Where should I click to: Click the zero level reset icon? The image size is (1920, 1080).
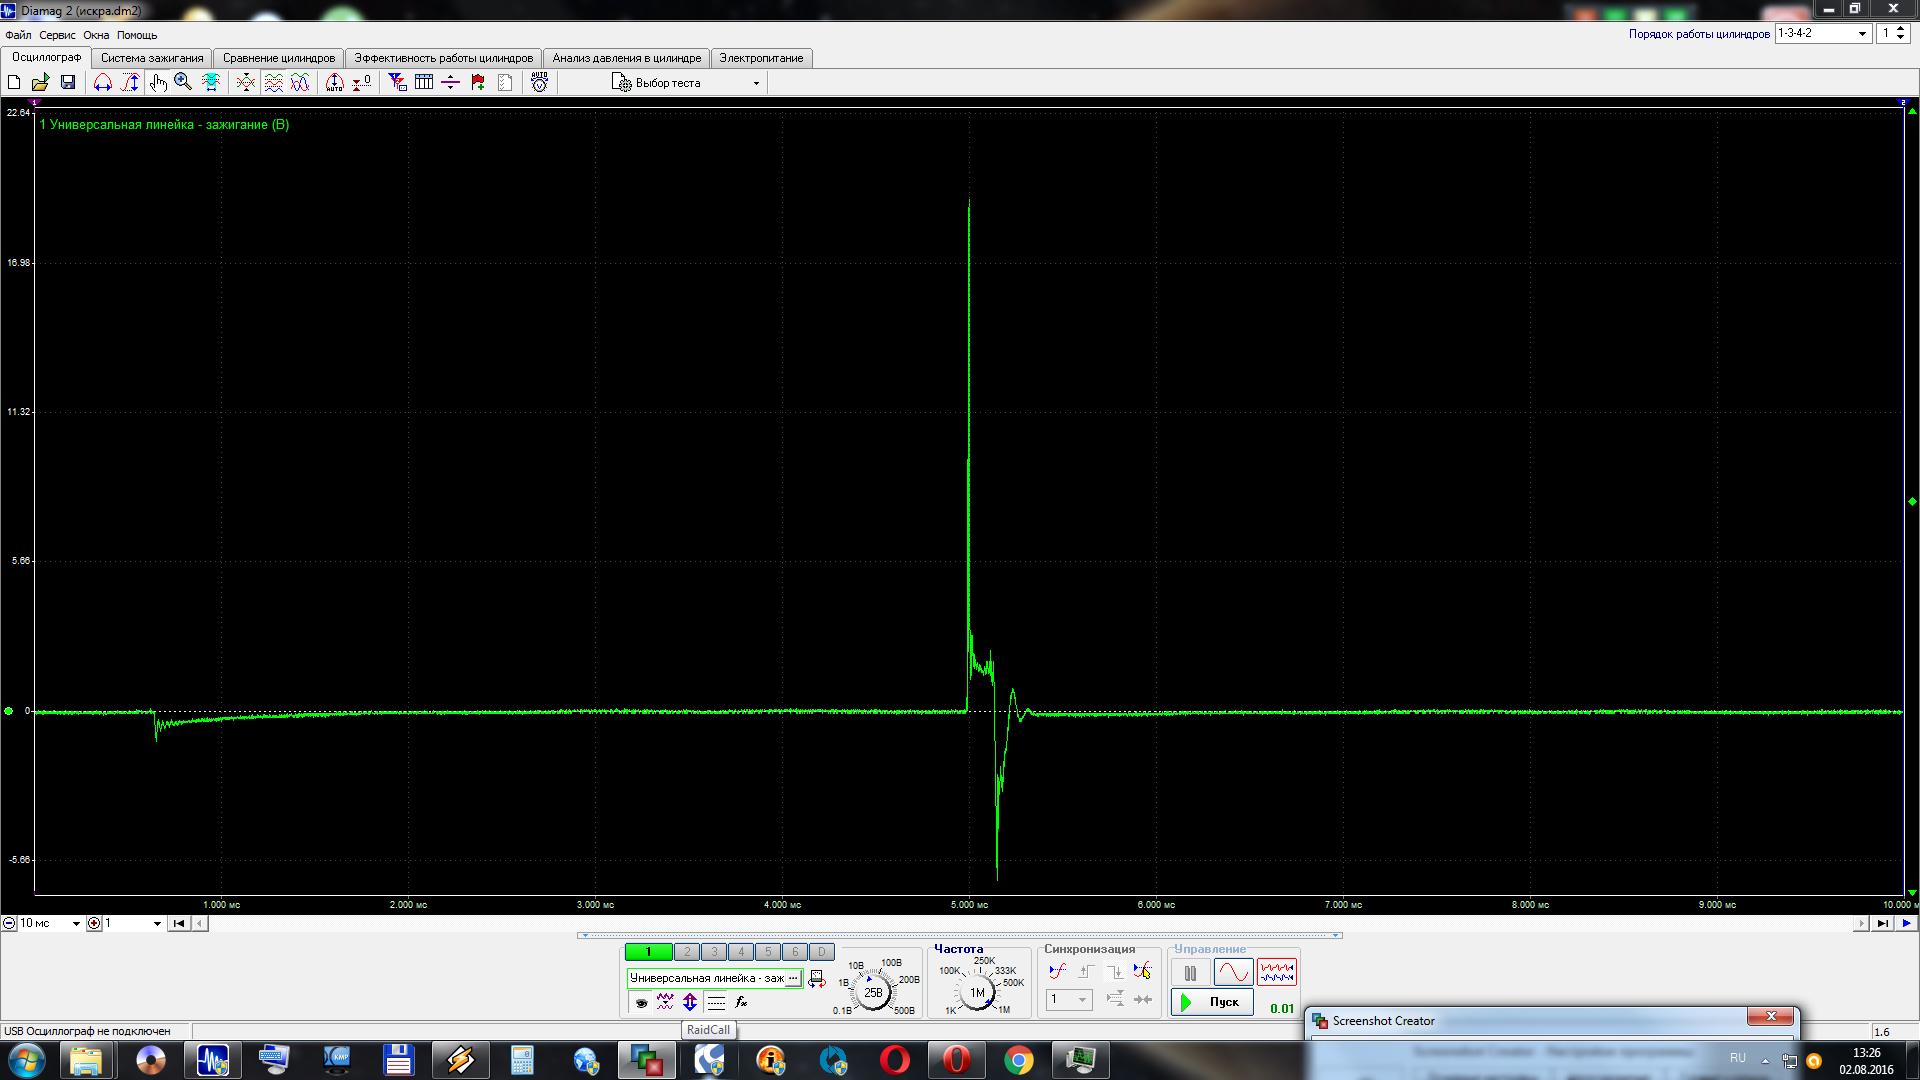pyautogui.click(x=362, y=83)
